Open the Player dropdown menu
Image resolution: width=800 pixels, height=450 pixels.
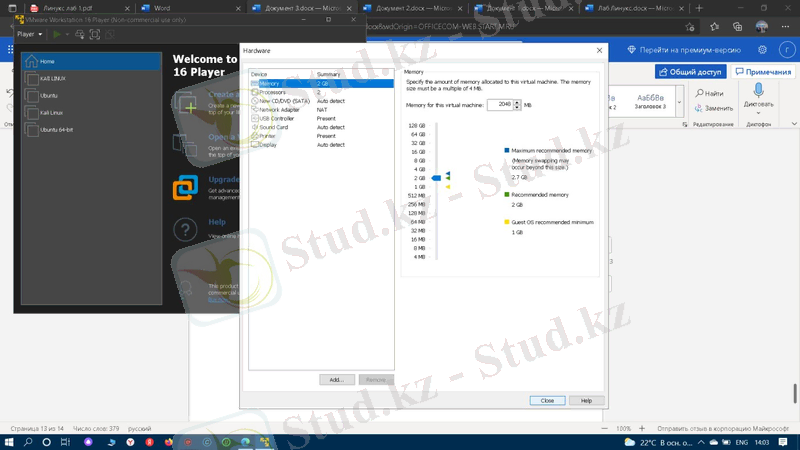29,34
